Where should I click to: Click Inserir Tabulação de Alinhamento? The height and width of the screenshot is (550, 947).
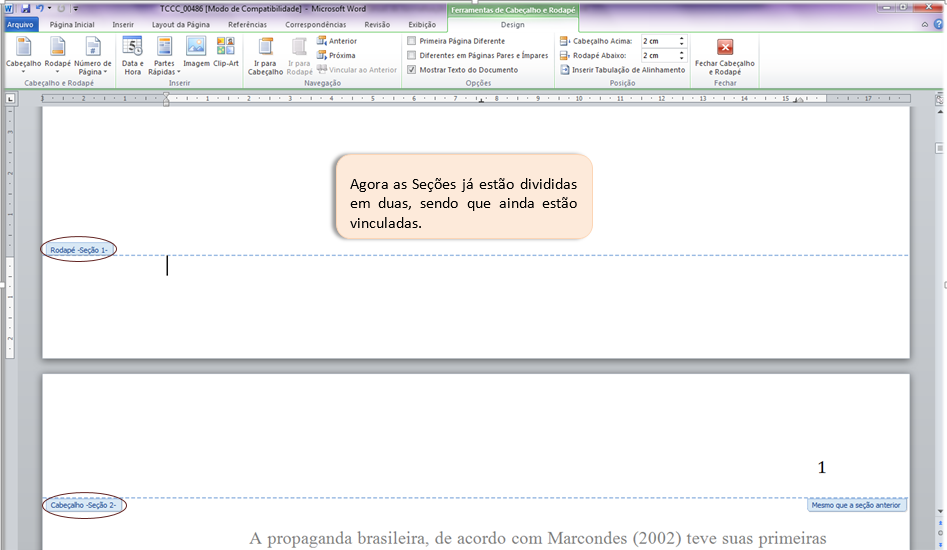coord(622,70)
